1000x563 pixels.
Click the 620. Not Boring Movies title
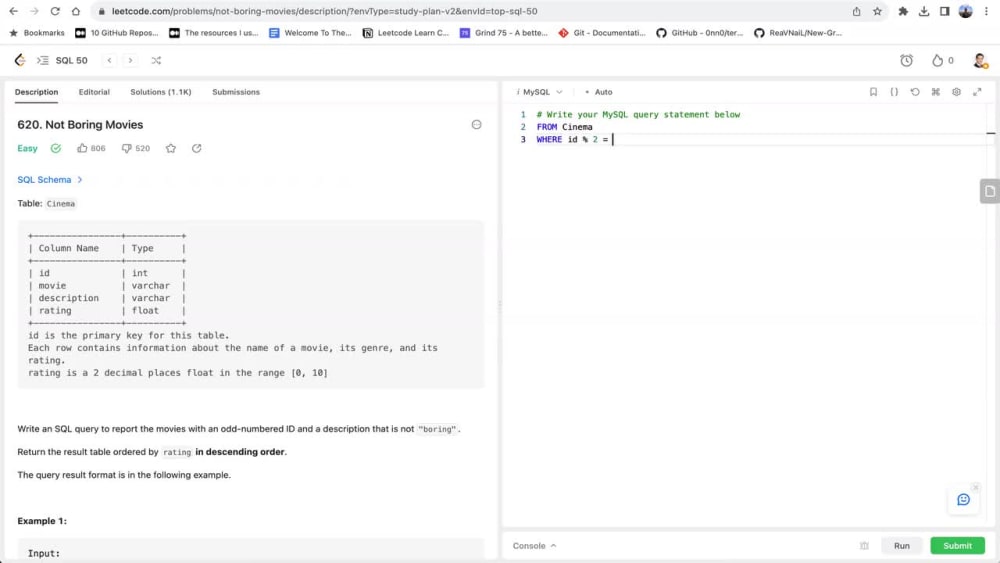point(80,124)
